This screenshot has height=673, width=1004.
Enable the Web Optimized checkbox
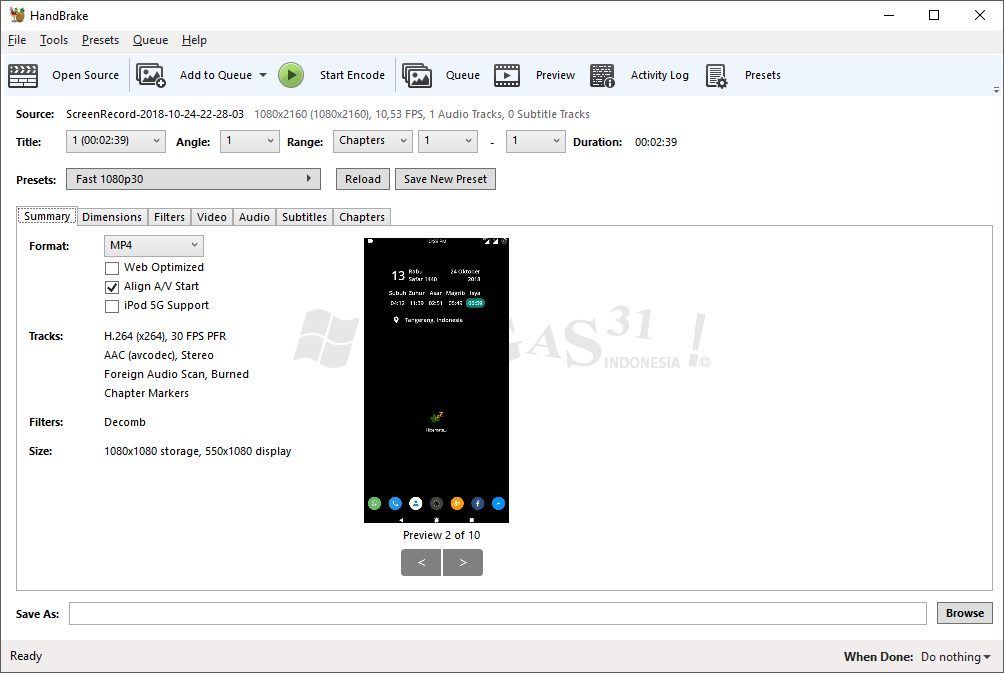point(112,268)
